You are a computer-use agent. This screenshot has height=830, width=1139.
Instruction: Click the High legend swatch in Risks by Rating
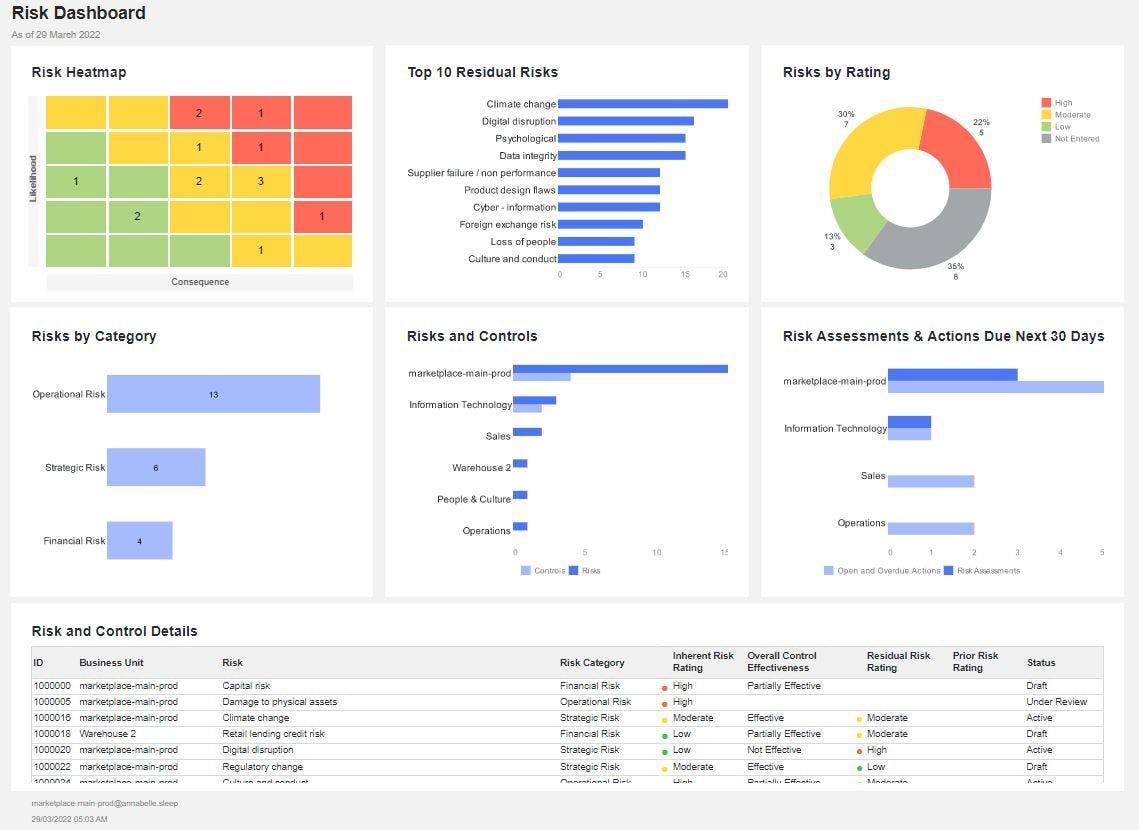[1046, 102]
